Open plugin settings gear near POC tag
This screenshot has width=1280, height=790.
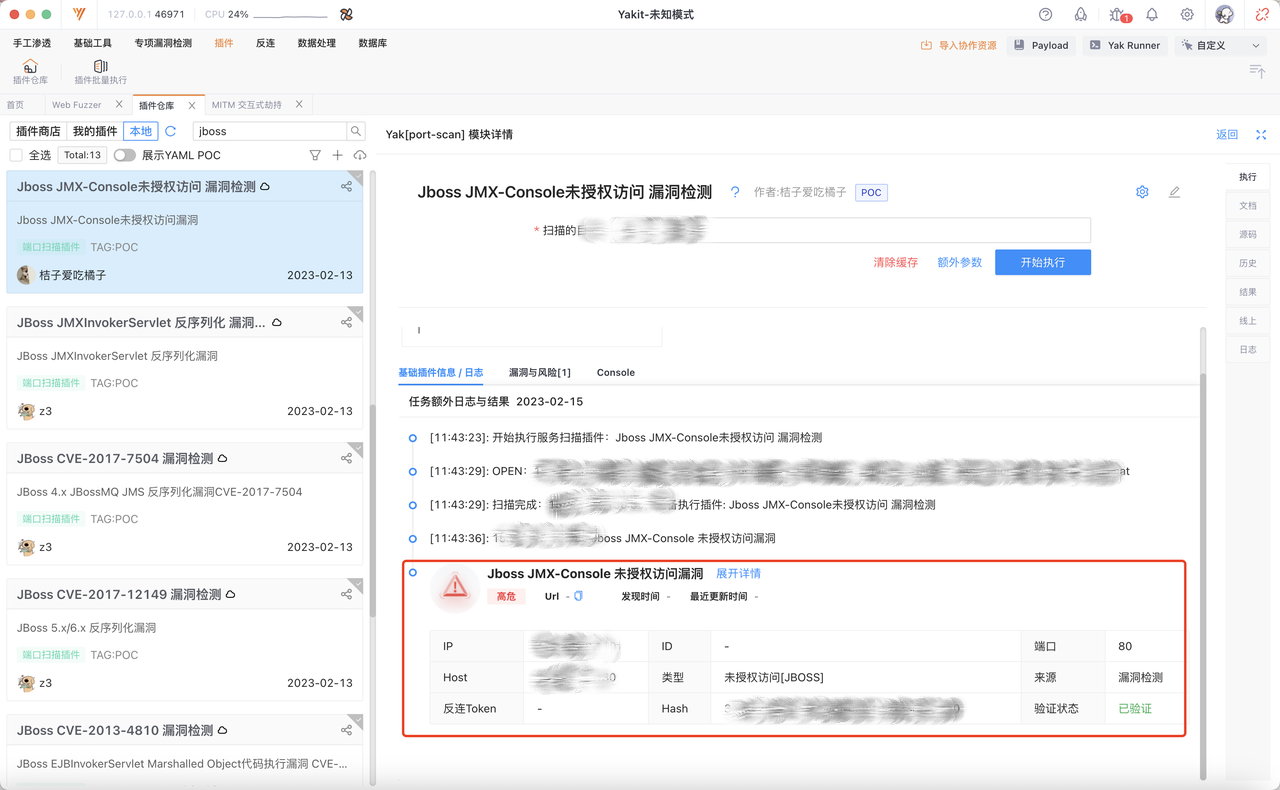(1142, 192)
